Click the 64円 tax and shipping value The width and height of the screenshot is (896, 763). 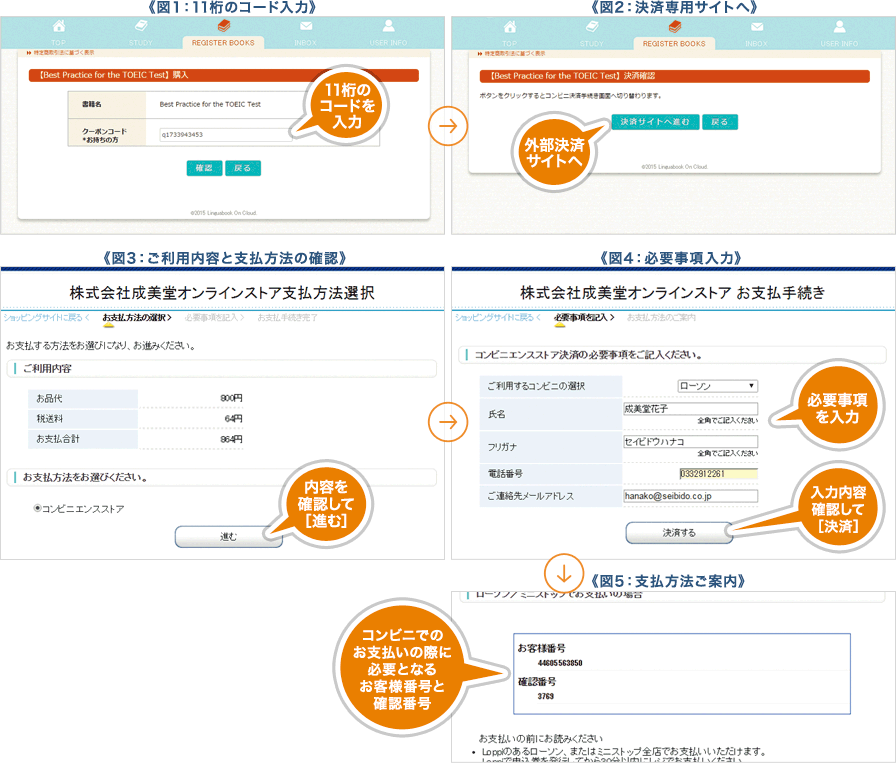coord(233,419)
